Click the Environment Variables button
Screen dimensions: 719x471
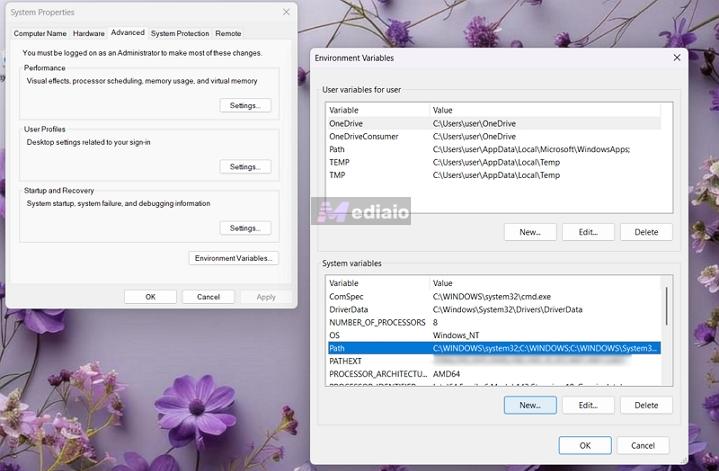tap(233, 258)
